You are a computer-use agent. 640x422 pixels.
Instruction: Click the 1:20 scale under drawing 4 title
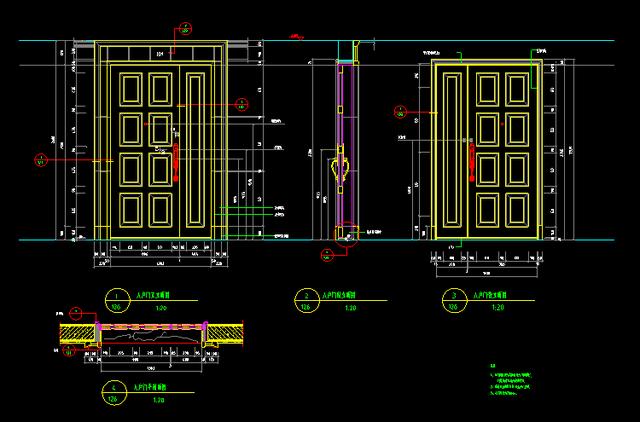(x=159, y=400)
